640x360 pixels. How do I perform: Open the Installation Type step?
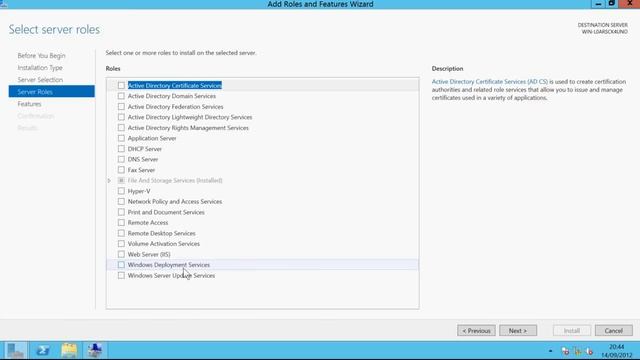pos(40,68)
